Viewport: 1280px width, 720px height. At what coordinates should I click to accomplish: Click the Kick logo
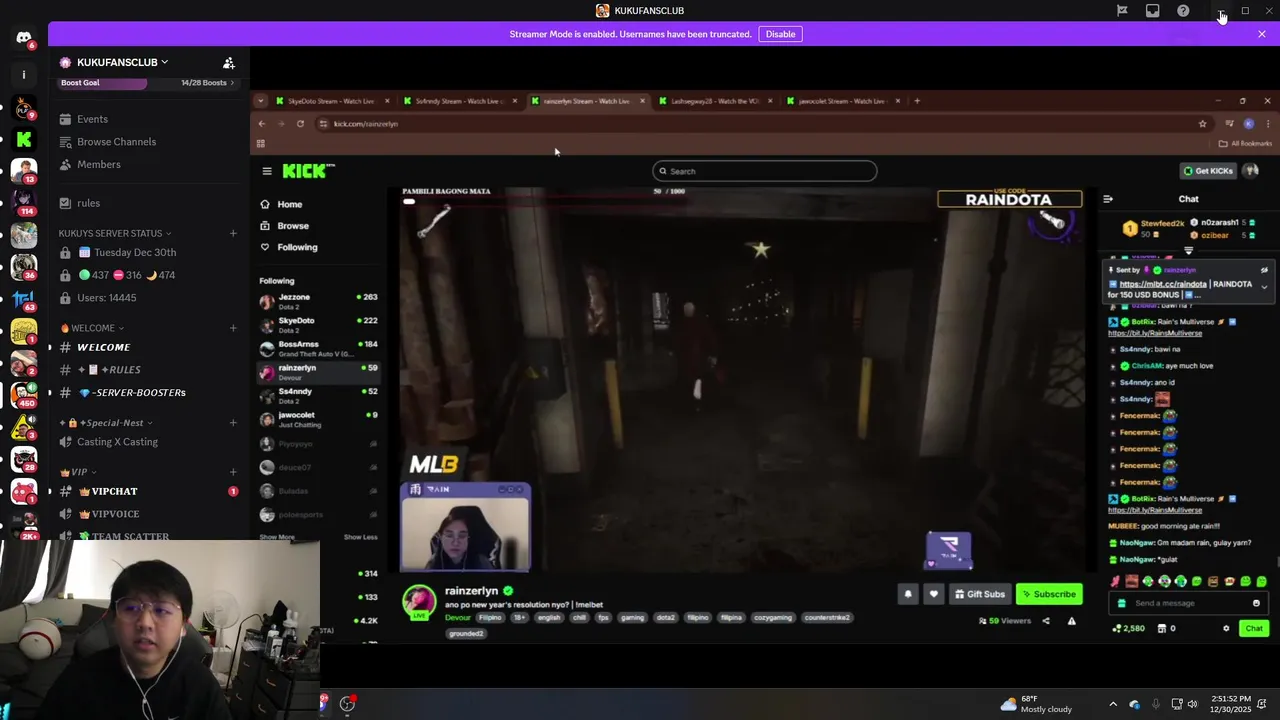coord(308,171)
